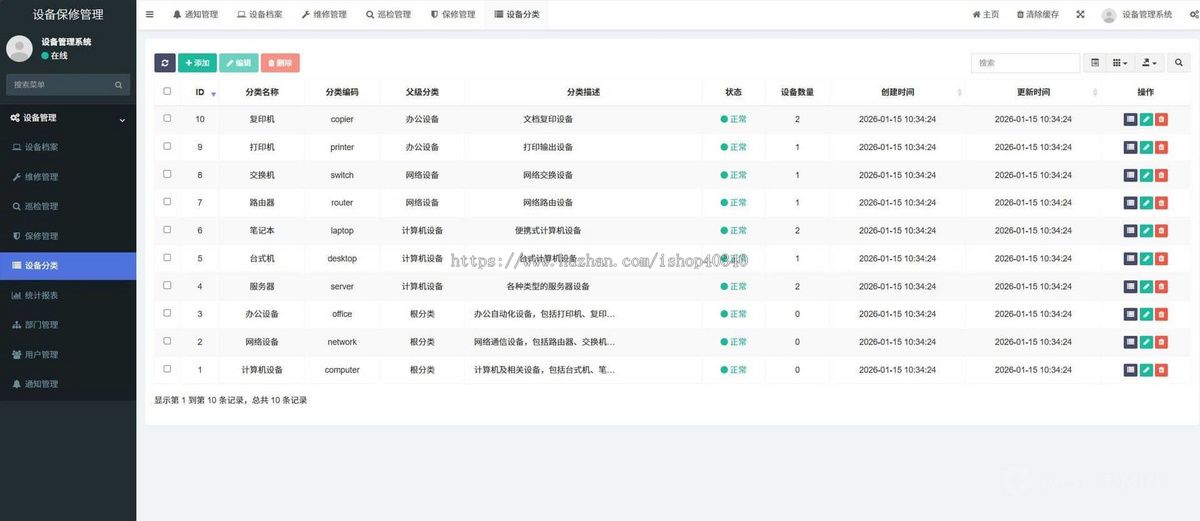Switch to 设备分类 top tab
1200x521 pixels.
tap(517, 15)
